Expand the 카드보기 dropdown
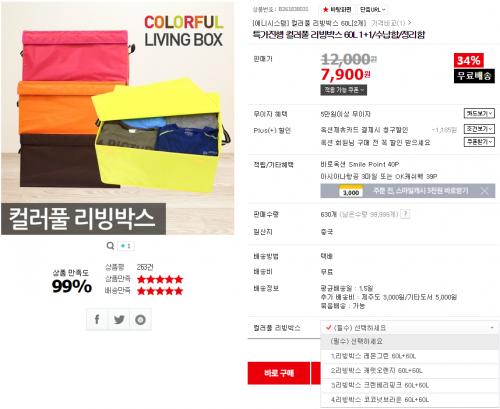Screen dimensions: 500x409 [479, 114]
